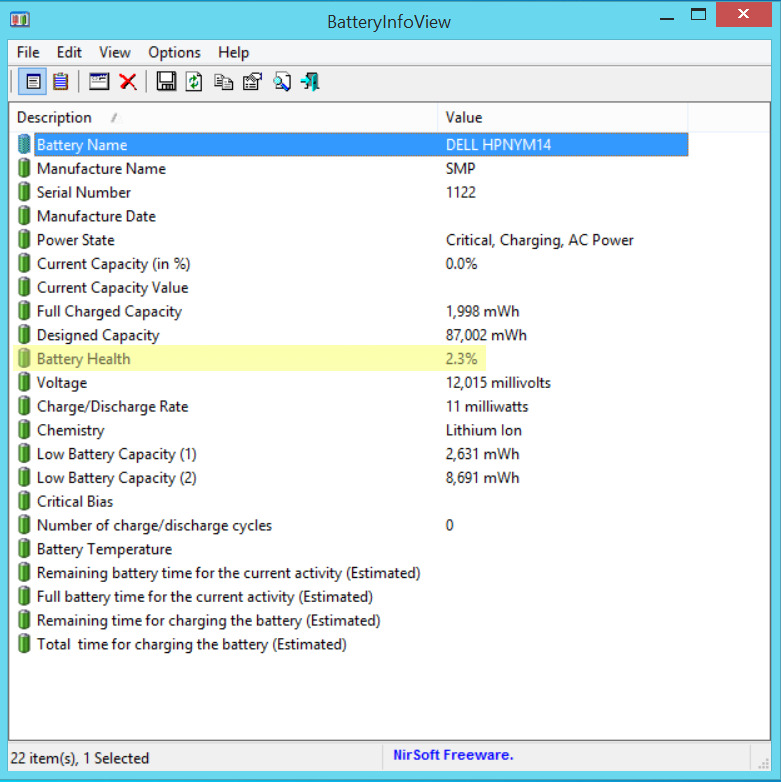
Task: Open the Edit menu
Action: coord(69,52)
